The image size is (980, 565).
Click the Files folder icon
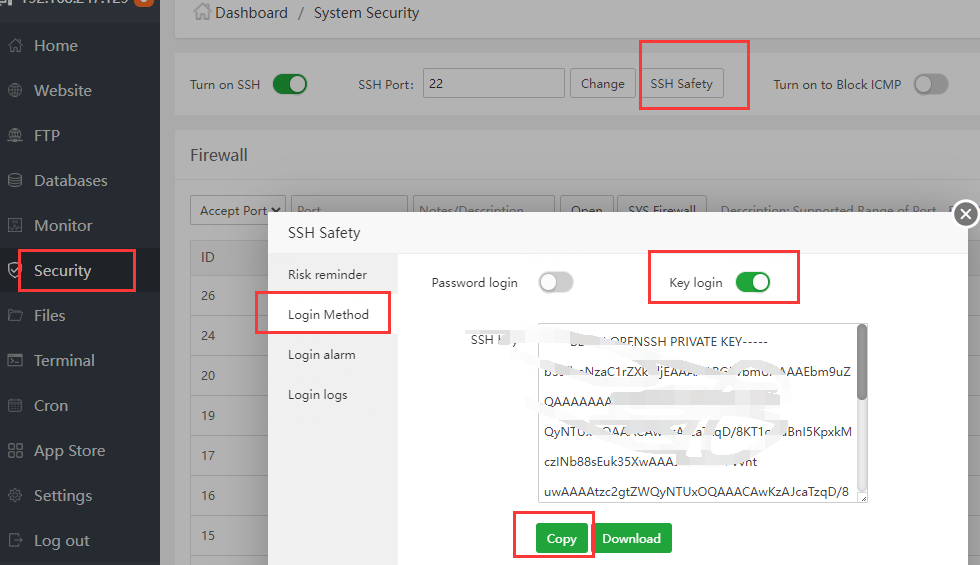click(x=15, y=316)
